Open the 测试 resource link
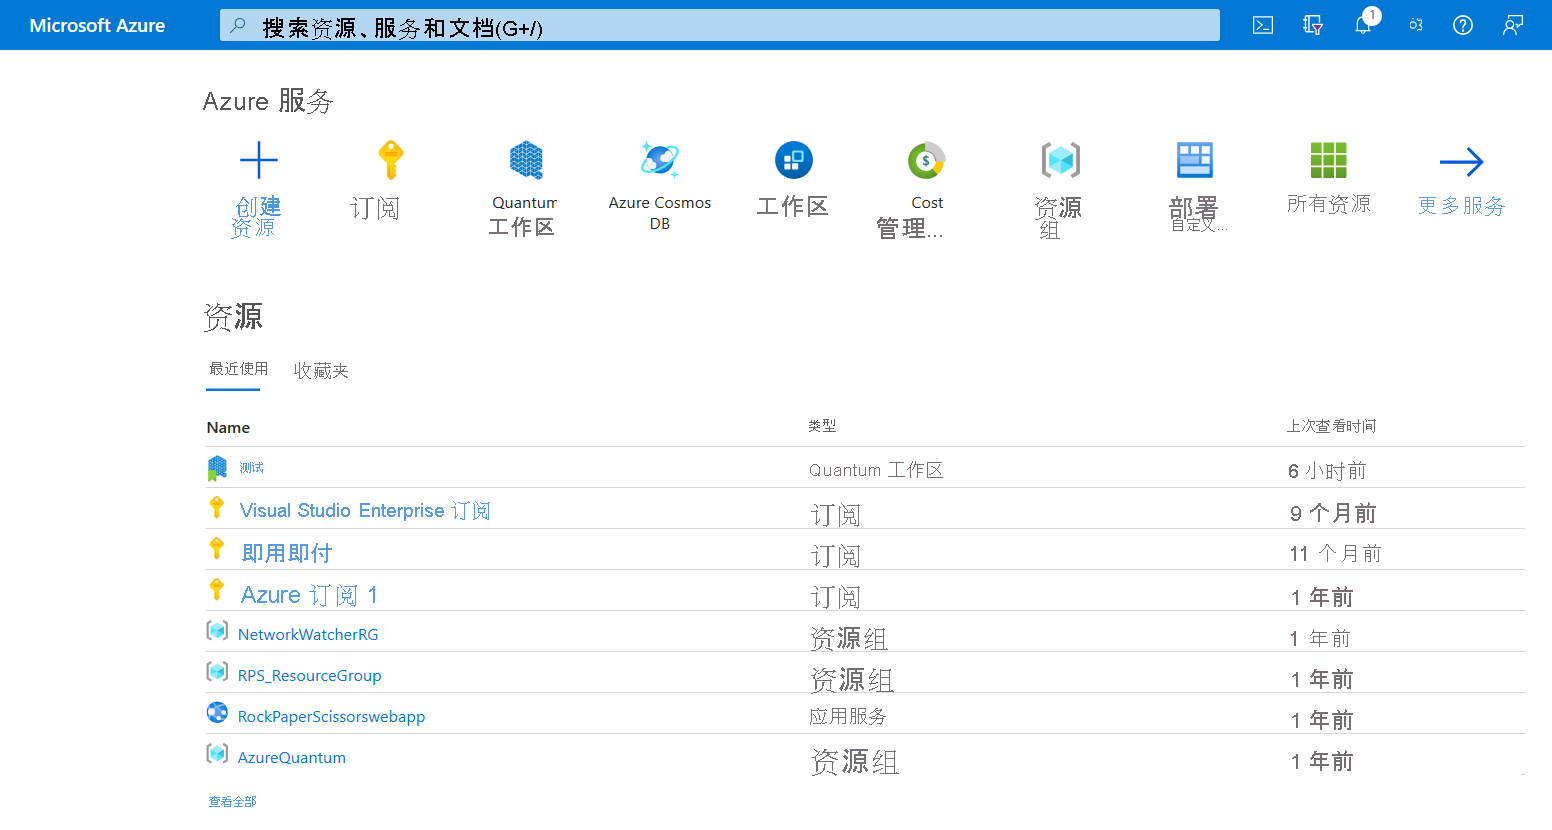Image resolution: width=1552 pixels, height=830 pixels. pos(251,468)
